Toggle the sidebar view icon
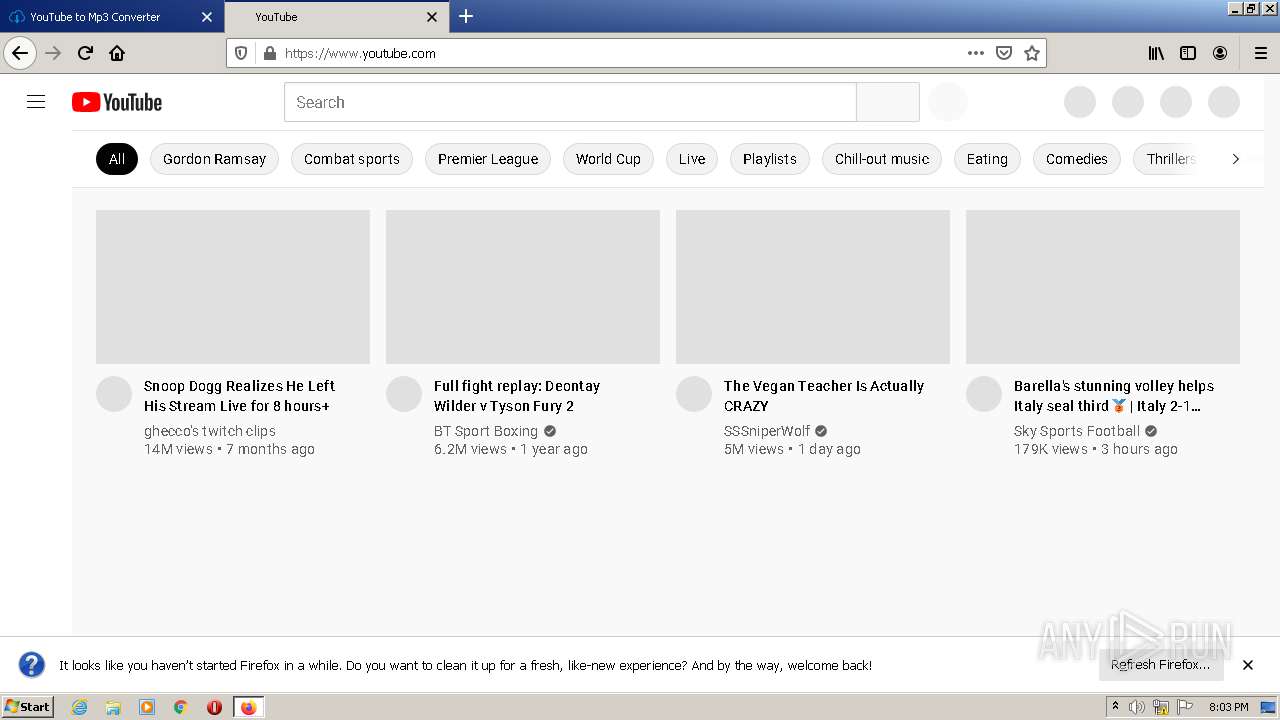 coord(1188,53)
